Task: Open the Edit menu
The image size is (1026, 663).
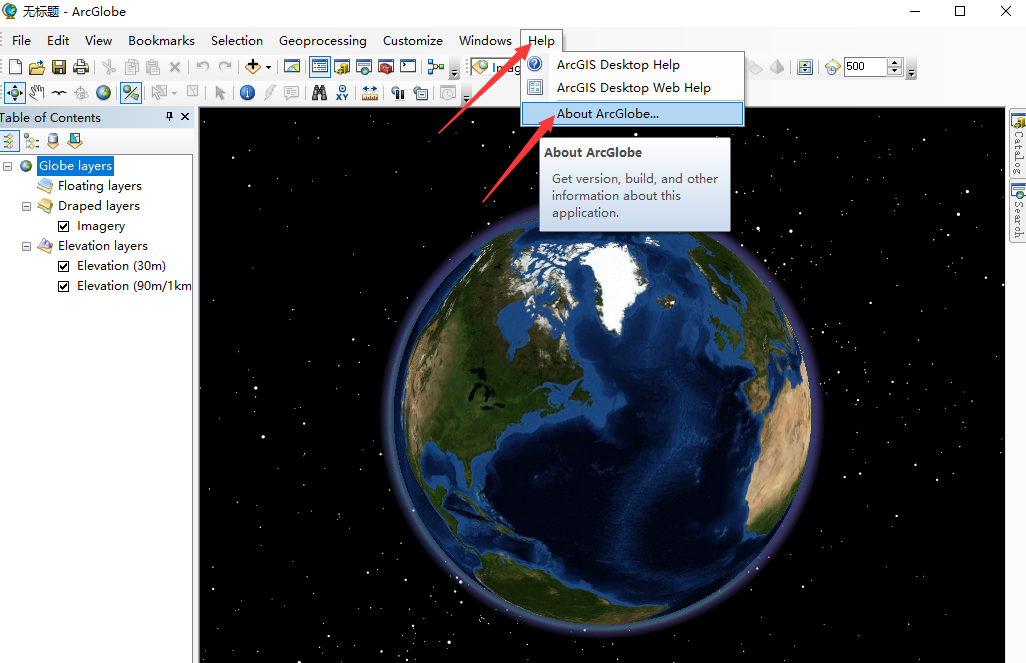Action: pos(58,41)
